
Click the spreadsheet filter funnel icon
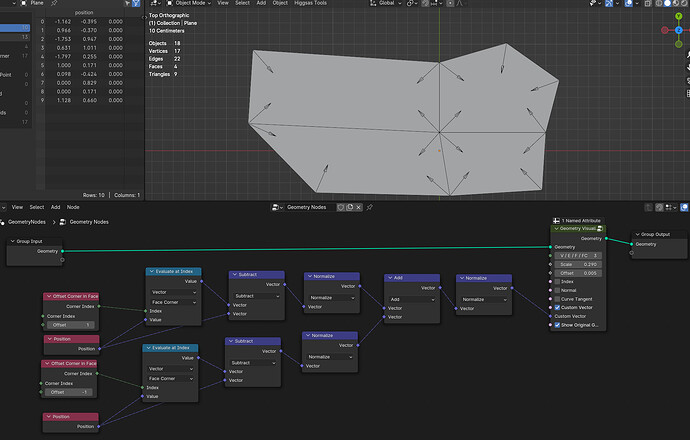(x=136, y=3)
